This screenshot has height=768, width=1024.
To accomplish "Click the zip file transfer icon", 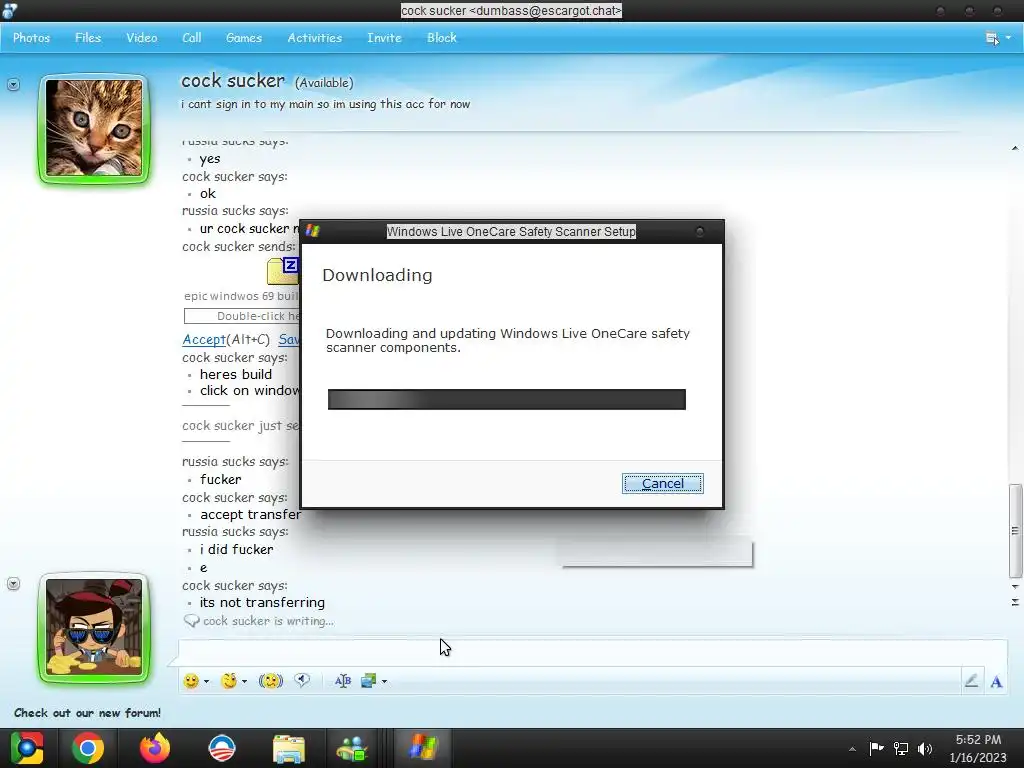I will coord(283,270).
